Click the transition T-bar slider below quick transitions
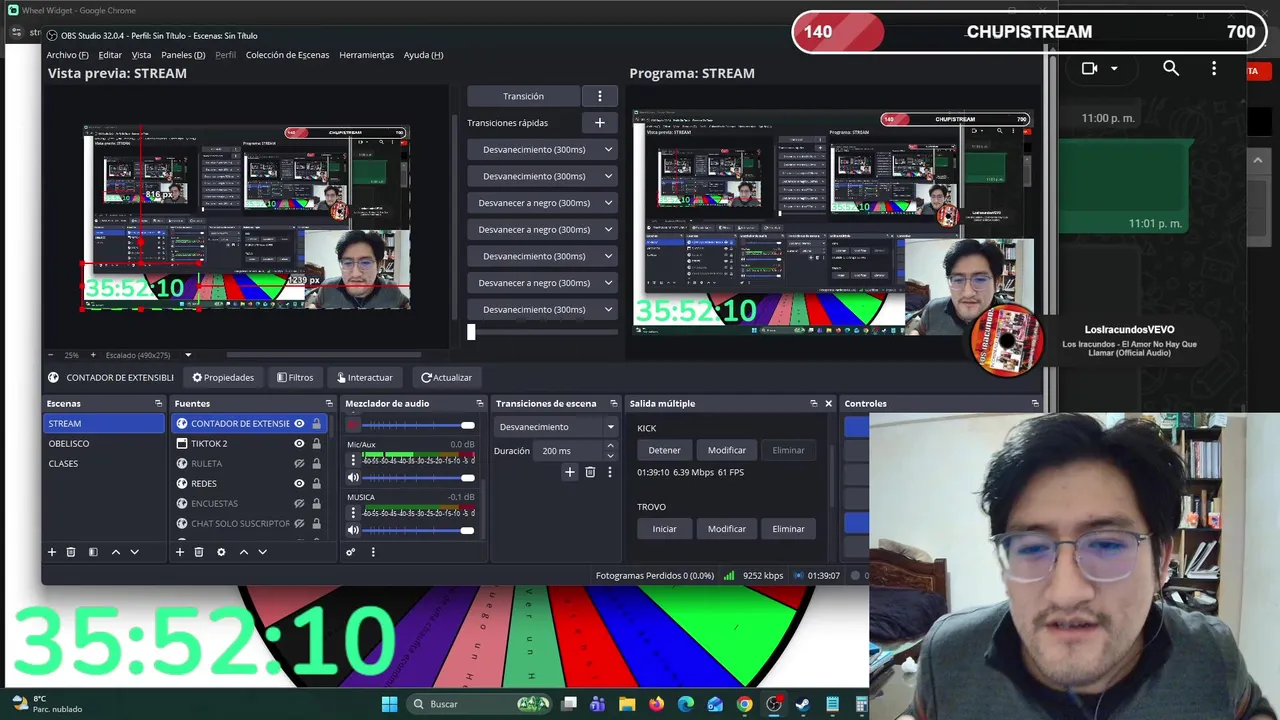The height and width of the screenshot is (720, 1280). point(542,332)
